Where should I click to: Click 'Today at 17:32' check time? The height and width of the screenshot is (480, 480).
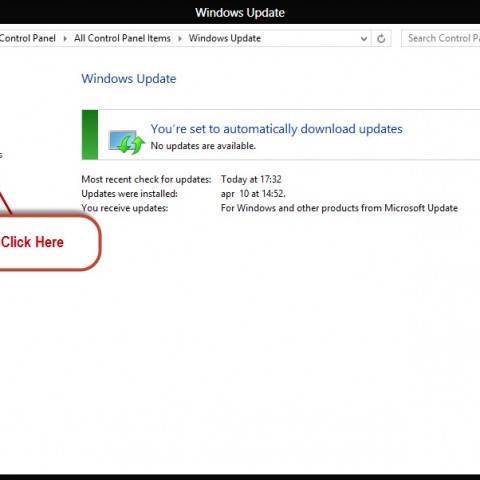251,179
